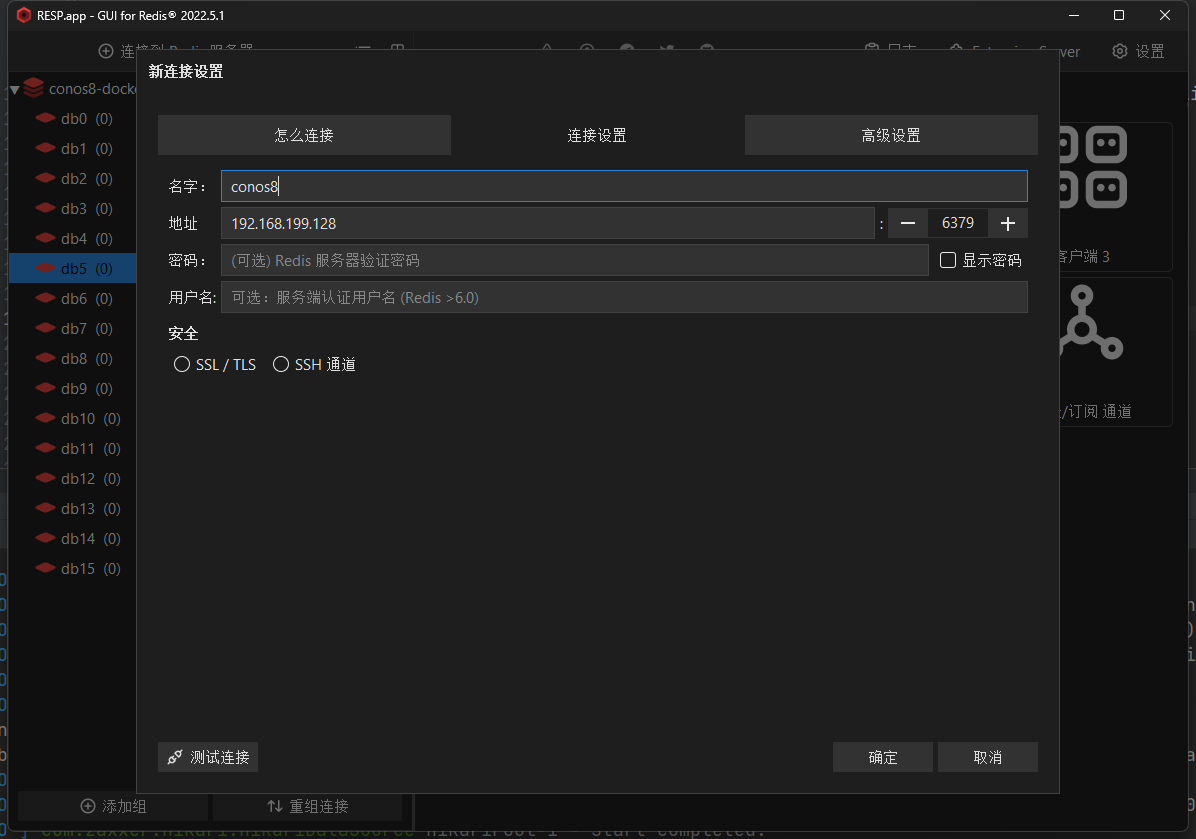Select db12 (0) in the tree
Screen dimensions: 1196x839
pyautogui.click(x=72, y=478)
